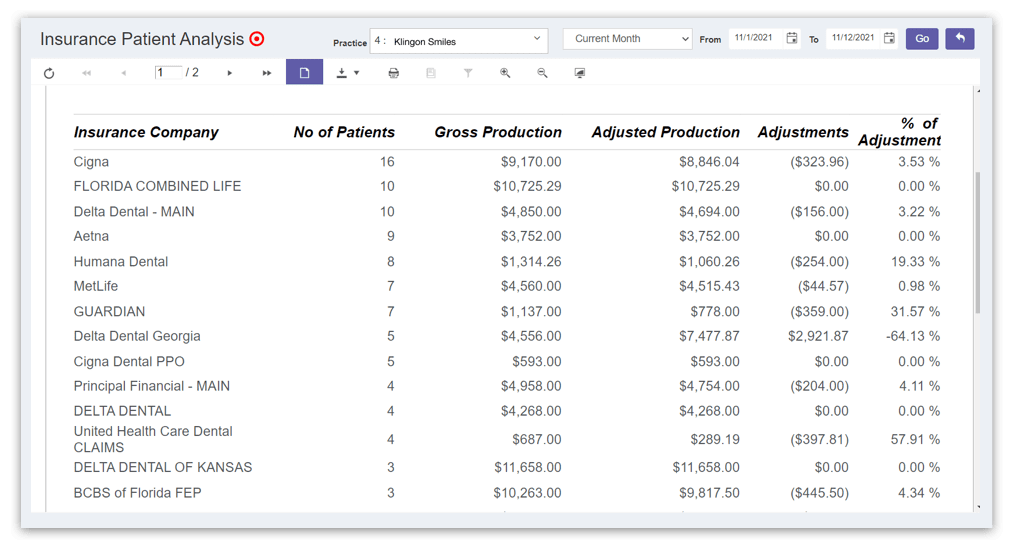1015x552 pixels.
Task: Click the Adjustments column header
Action: [x=803, y=132]
